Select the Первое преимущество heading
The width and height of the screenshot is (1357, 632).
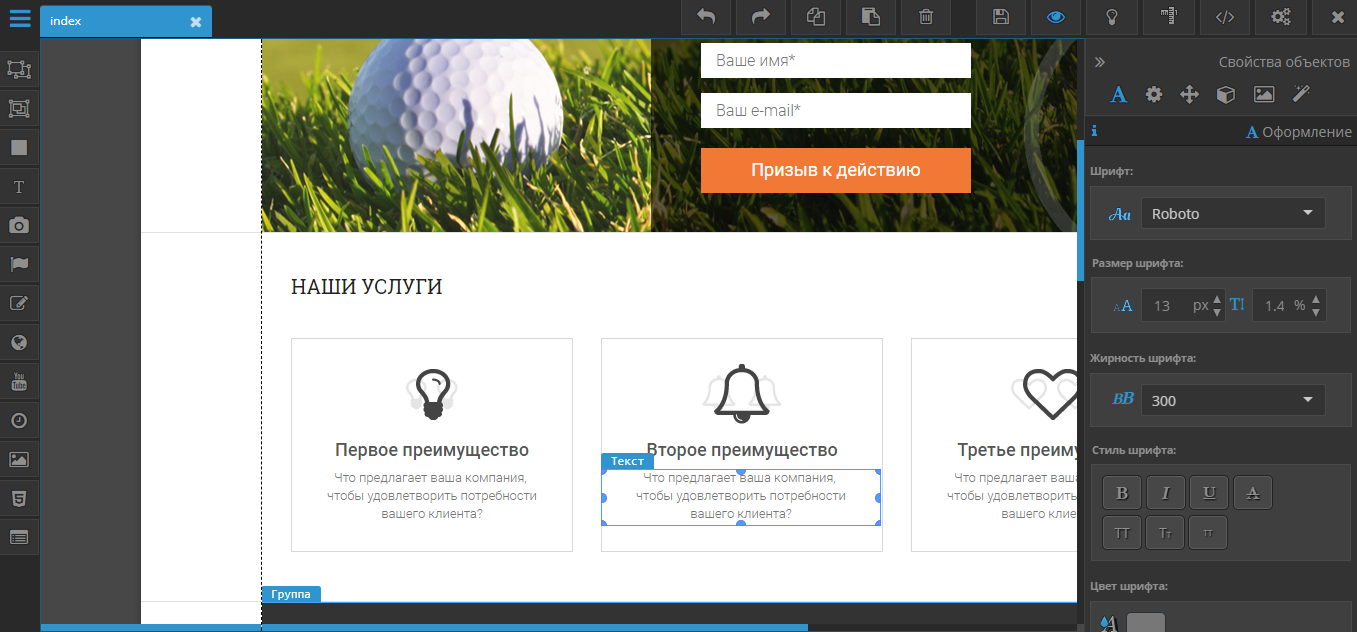pos(432,450)
